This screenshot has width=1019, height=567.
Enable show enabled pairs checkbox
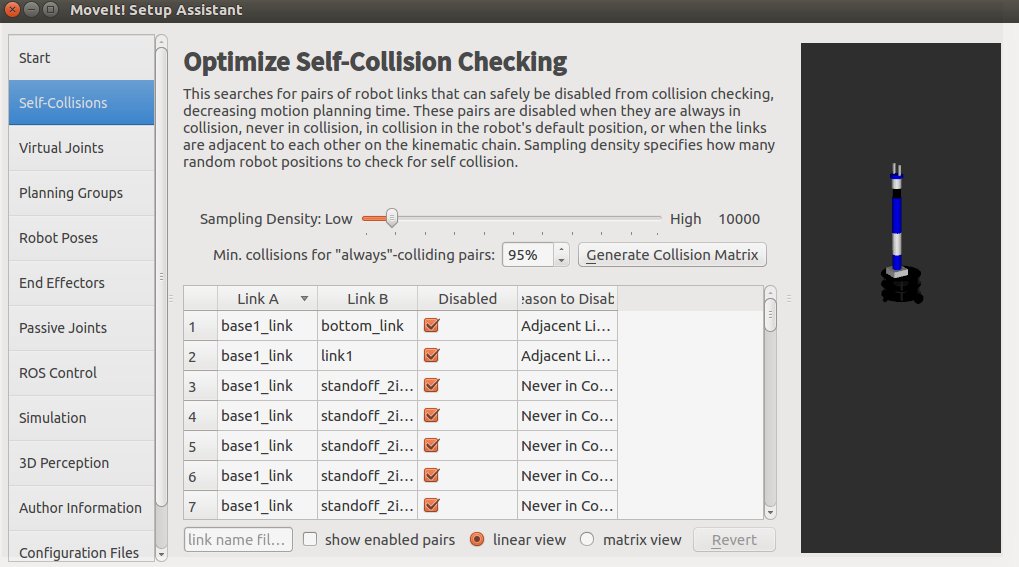click(310, 540)
